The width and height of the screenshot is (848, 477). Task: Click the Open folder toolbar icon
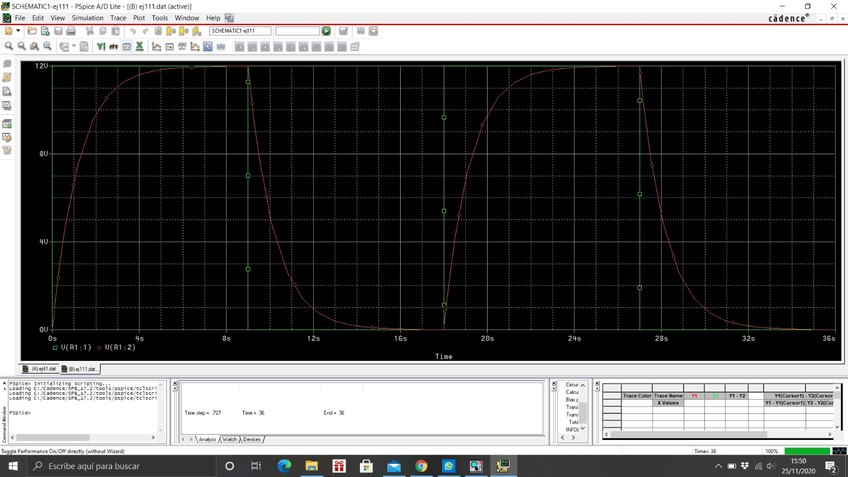32,31
